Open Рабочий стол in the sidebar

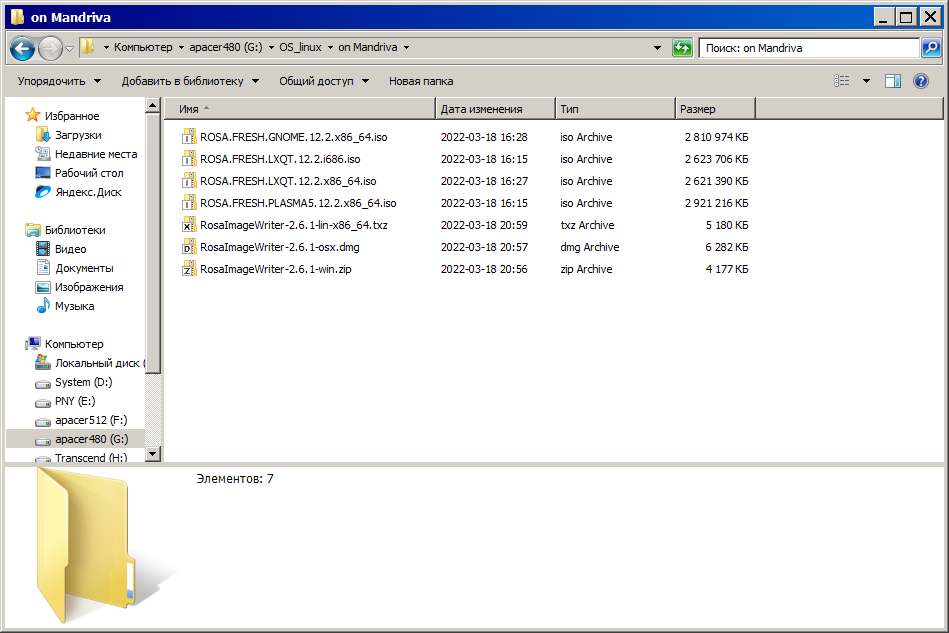[x=89, y=173]
